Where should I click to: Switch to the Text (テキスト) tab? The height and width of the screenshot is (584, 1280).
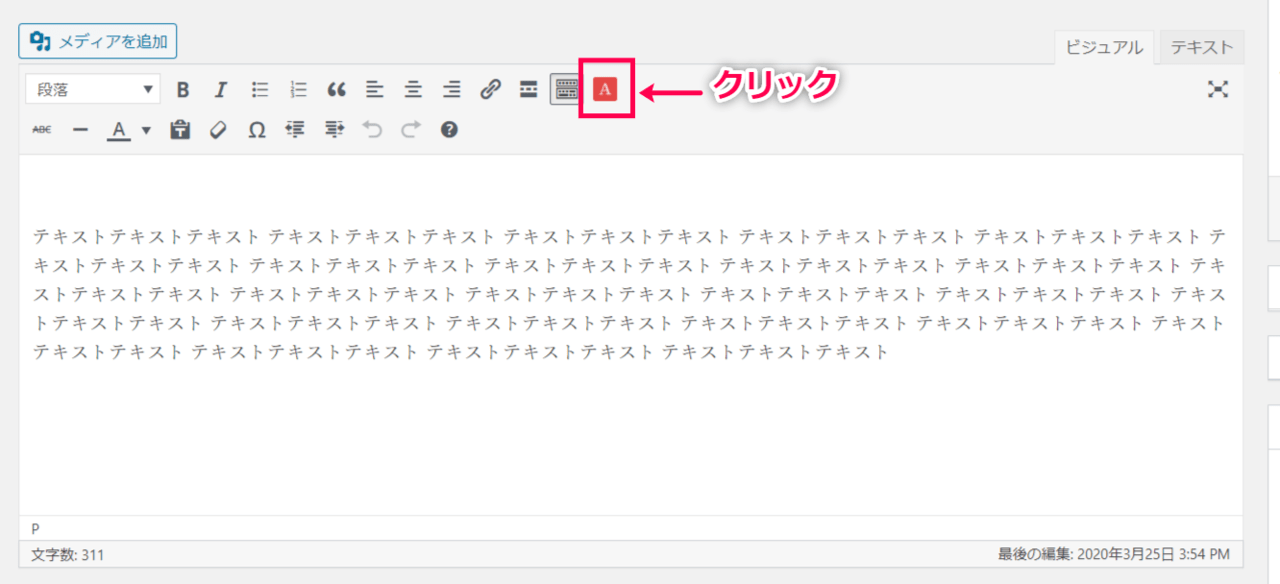[x=1201, y=47]
